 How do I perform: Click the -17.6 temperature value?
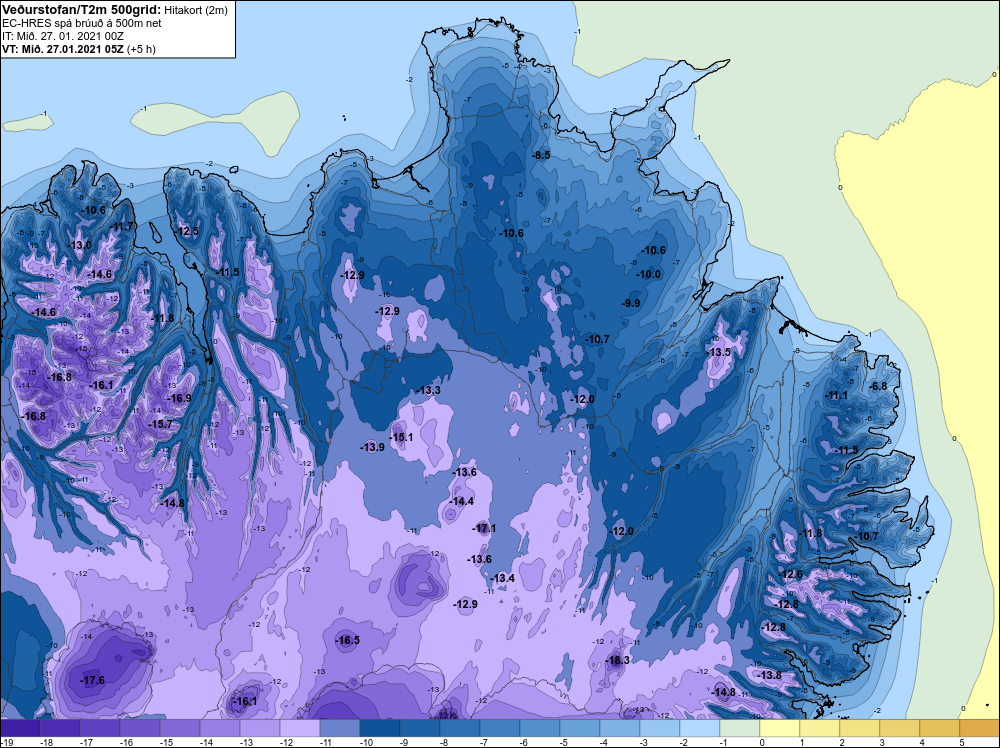92,680
